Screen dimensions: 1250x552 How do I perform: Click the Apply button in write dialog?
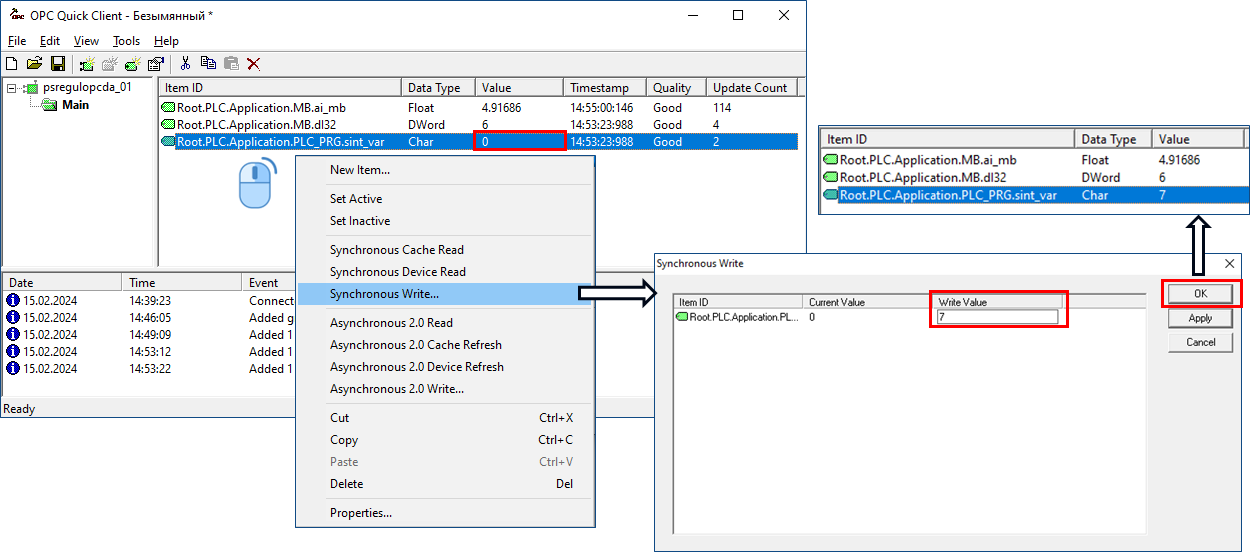point(1200,318)
